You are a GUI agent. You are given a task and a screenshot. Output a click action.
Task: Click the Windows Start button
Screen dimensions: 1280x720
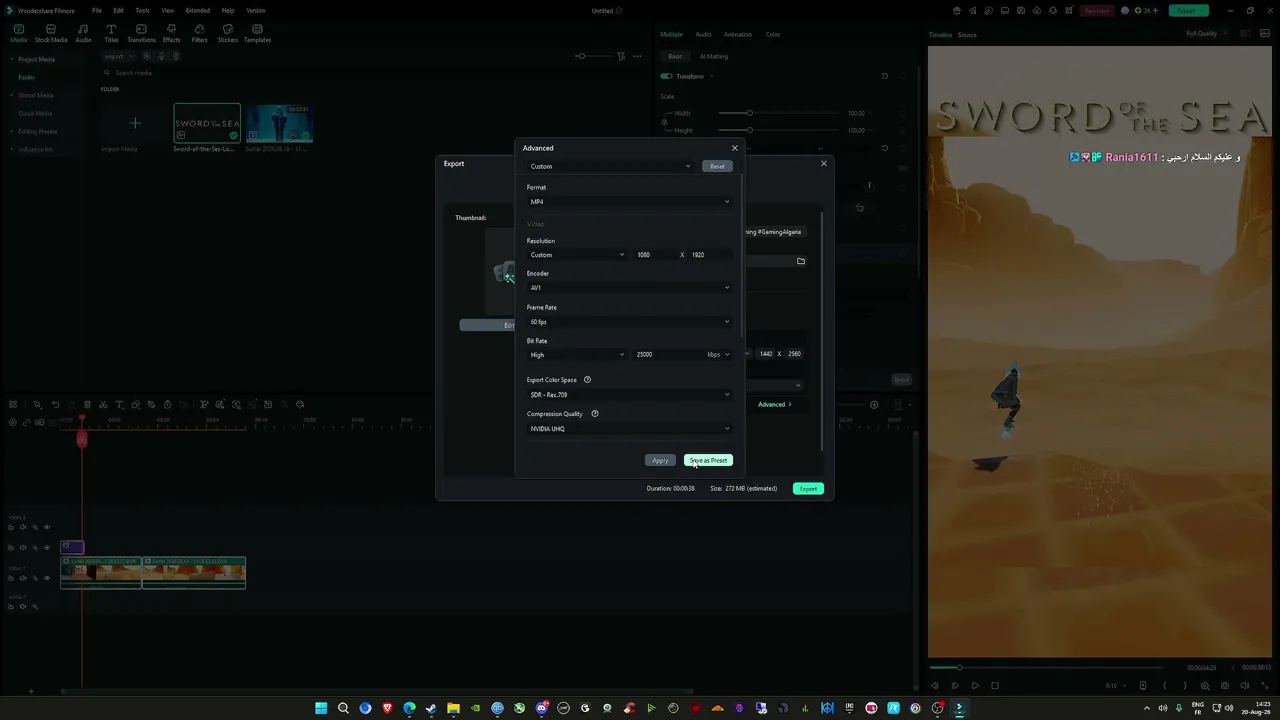pyautogui.click(x=321, y=708)
